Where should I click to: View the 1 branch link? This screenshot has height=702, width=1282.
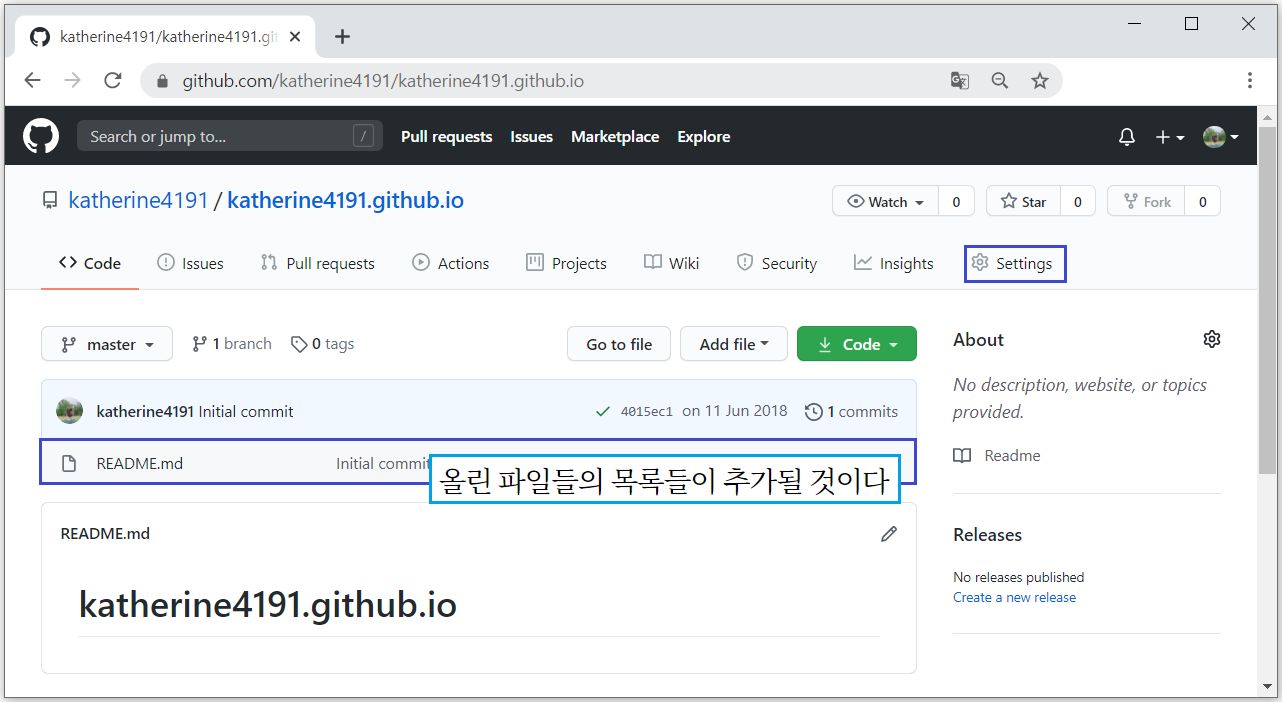[232, 344]
